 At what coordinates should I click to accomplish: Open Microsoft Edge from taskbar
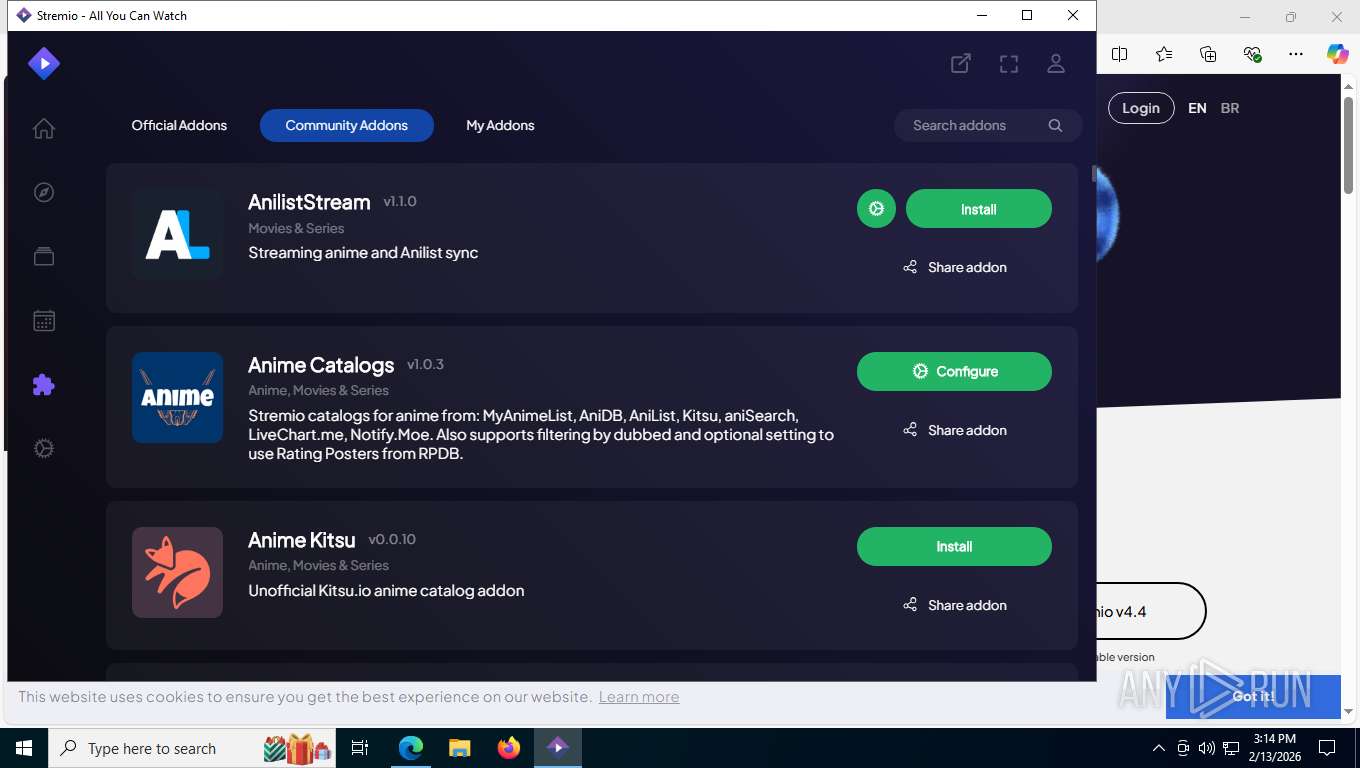click(x=411, y=748)
